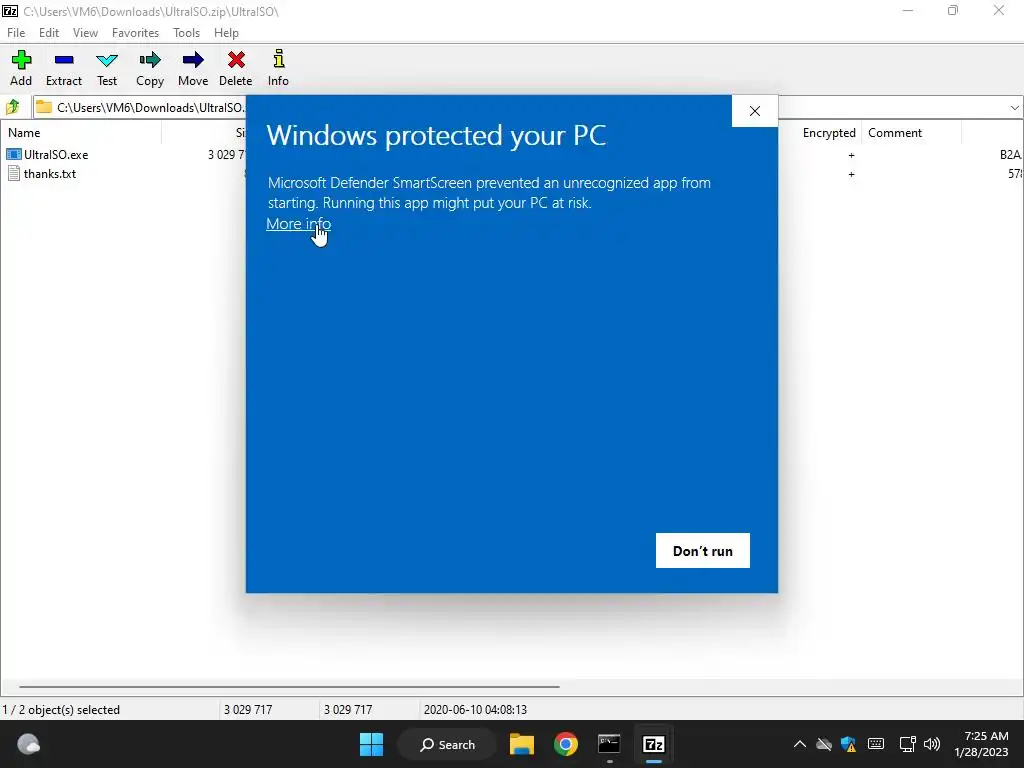1024x768 pixels.
Task: Click the OneDrive cloud tray icon
Action: point(824,744)
